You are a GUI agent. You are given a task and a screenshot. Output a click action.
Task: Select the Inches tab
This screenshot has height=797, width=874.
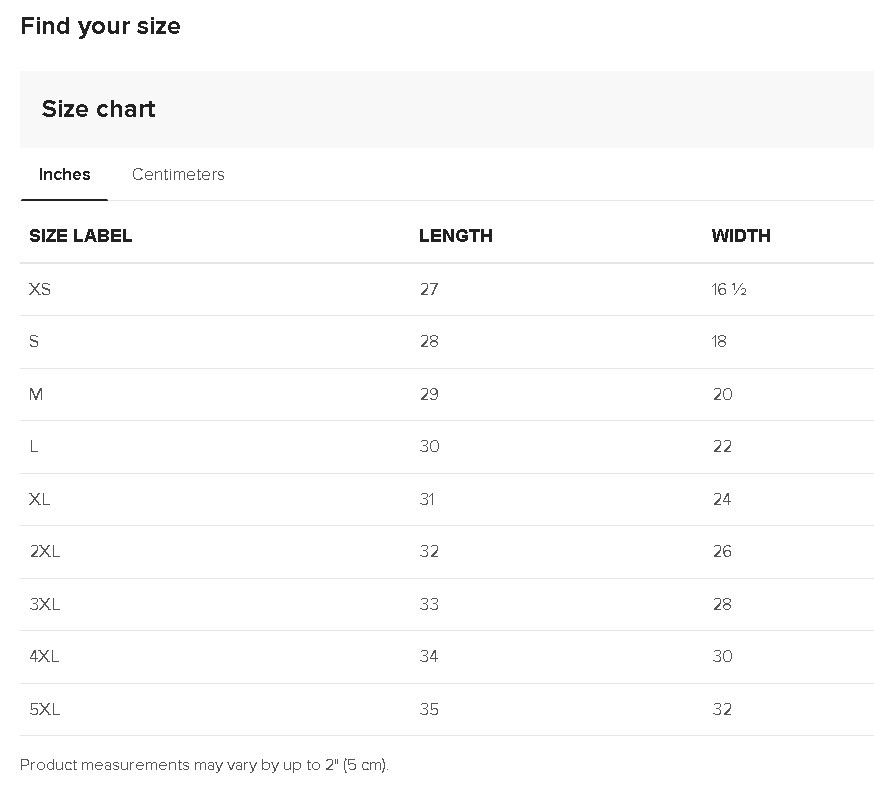[65, 174]
